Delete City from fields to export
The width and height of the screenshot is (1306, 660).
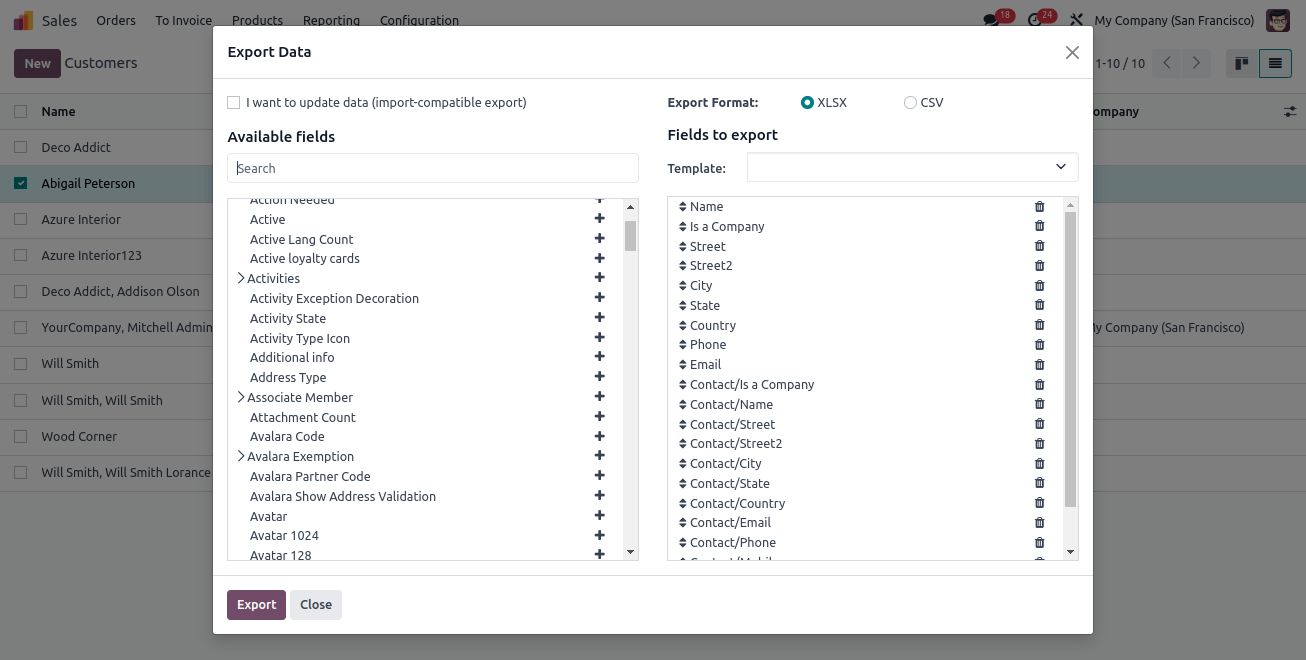tap(1040, 285)
